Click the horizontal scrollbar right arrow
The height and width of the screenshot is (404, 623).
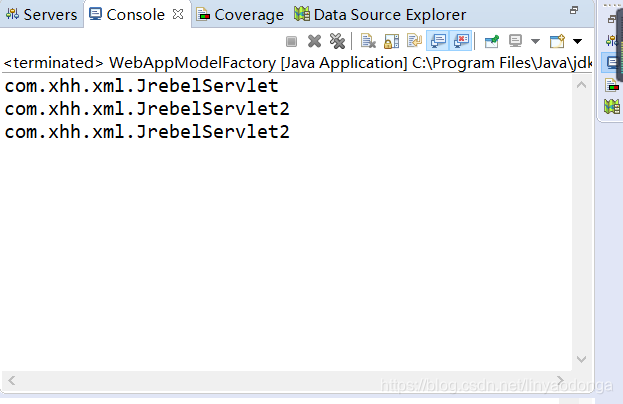[x=560, y=381]
